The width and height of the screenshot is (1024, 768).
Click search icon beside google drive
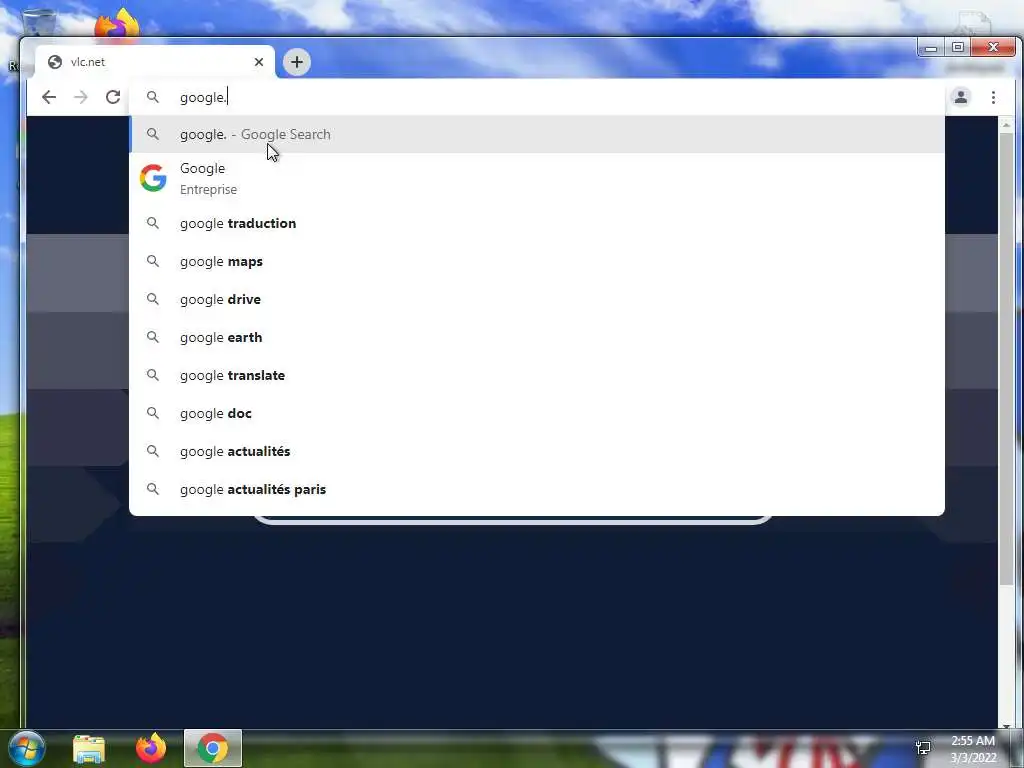coord(153,299)
